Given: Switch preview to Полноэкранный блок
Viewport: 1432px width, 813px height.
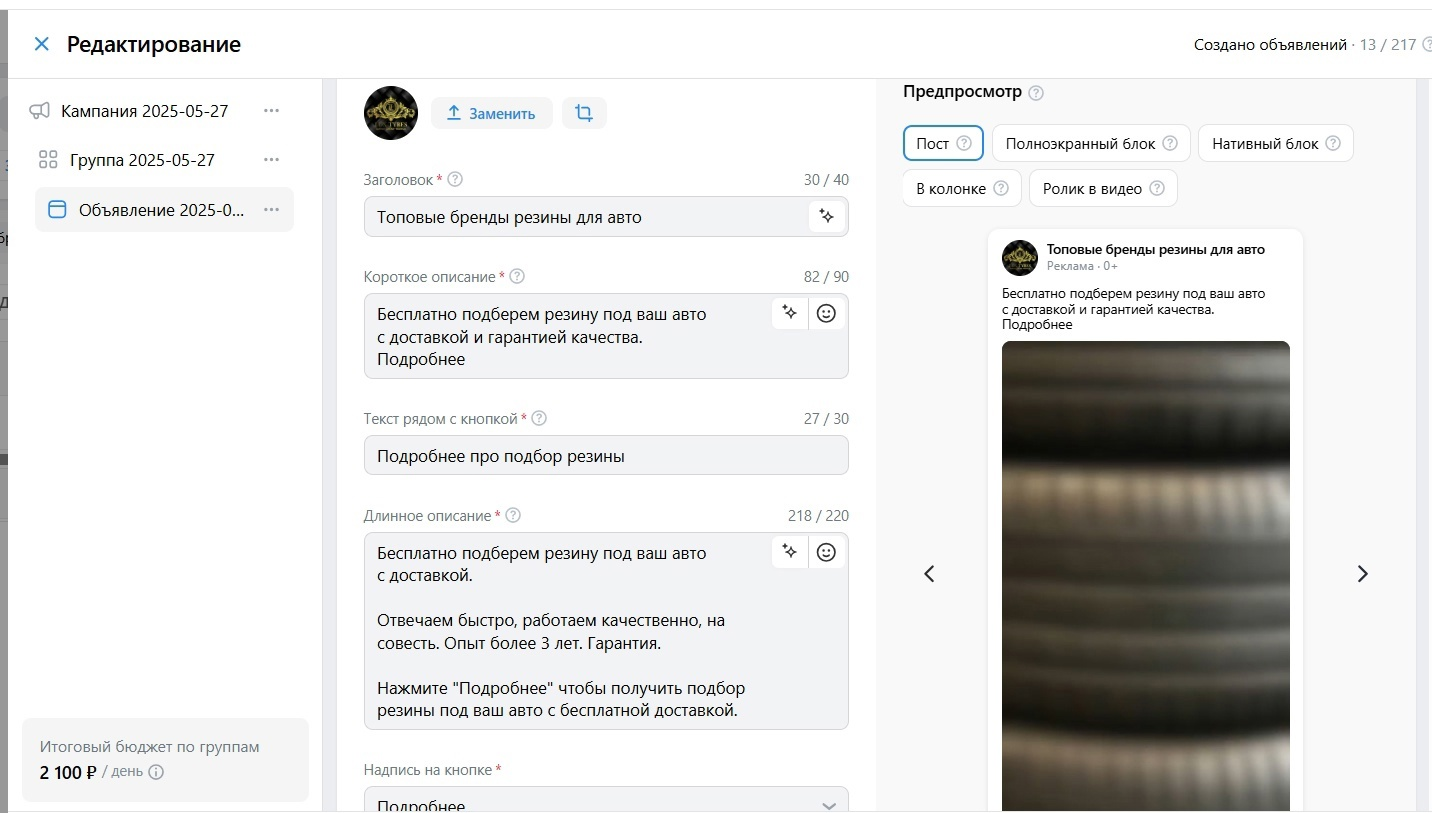Looking at the screenshot, I should tap(1091, 143).
